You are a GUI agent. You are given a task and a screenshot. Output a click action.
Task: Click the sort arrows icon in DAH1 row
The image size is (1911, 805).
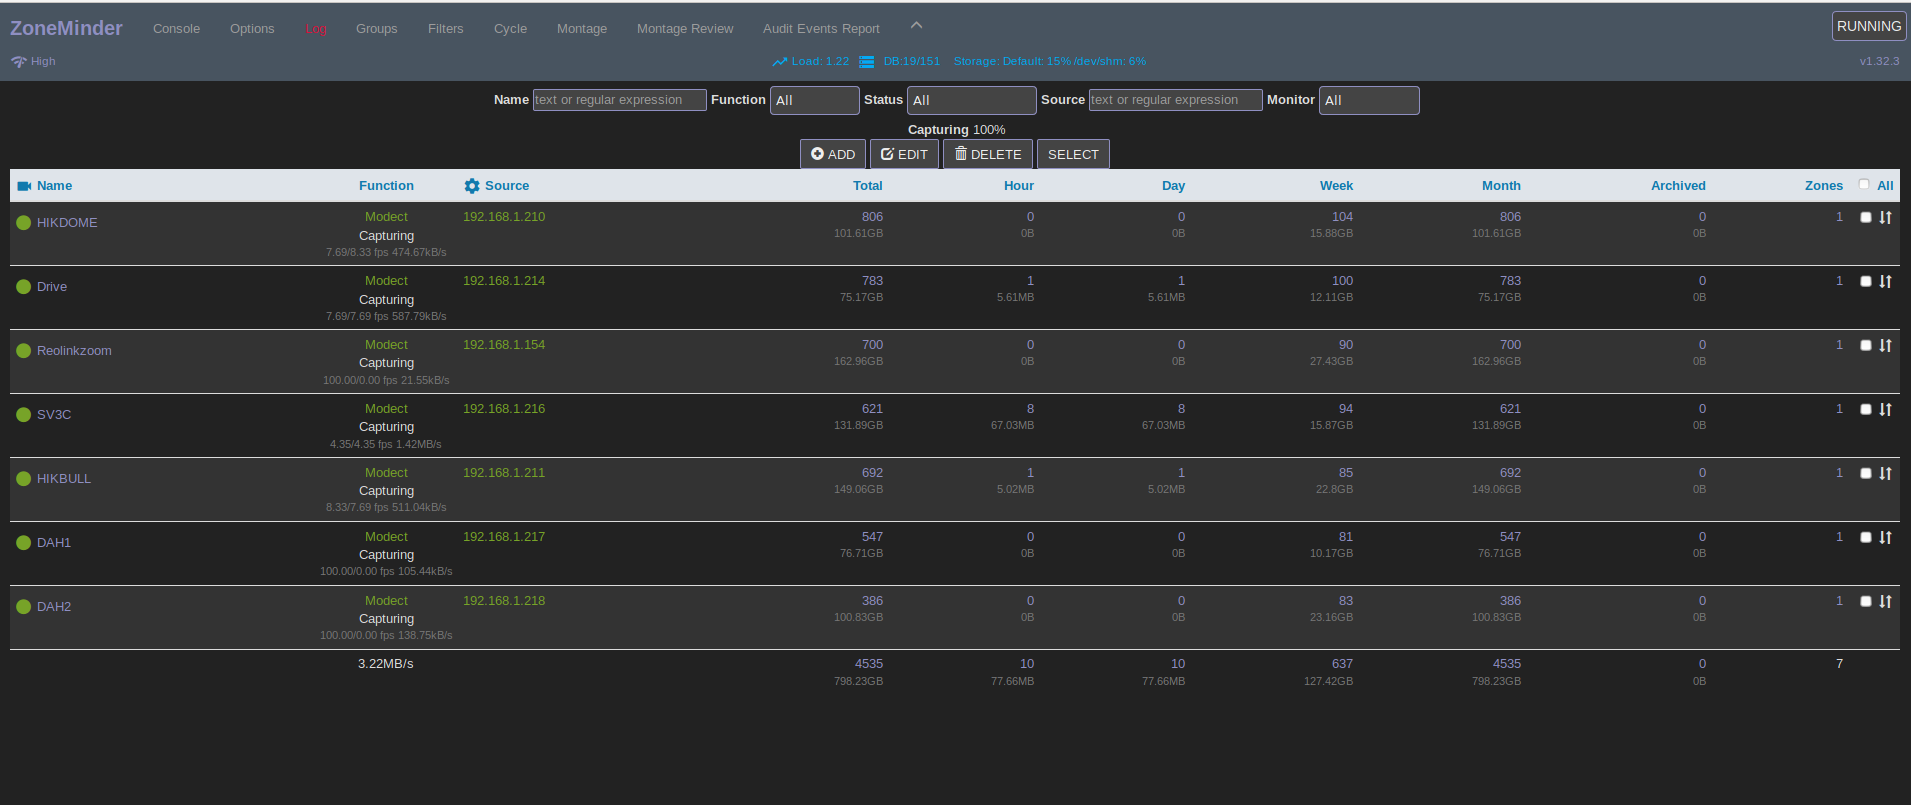click(x=1885, y=537)
